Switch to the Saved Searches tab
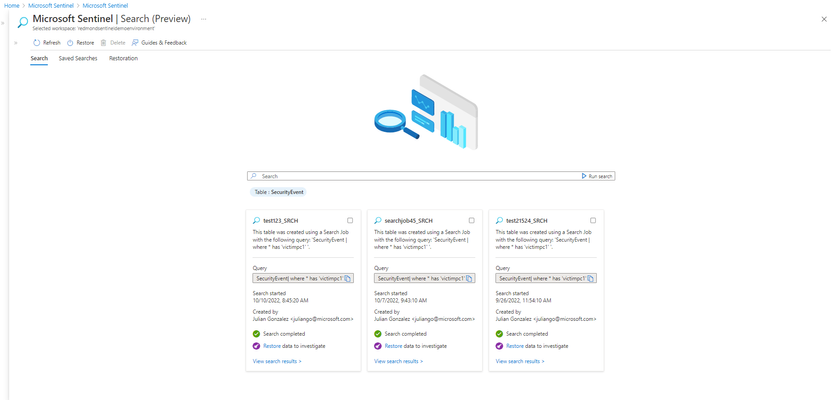Screen dimensions: 834x400 [x=78, y=59]
